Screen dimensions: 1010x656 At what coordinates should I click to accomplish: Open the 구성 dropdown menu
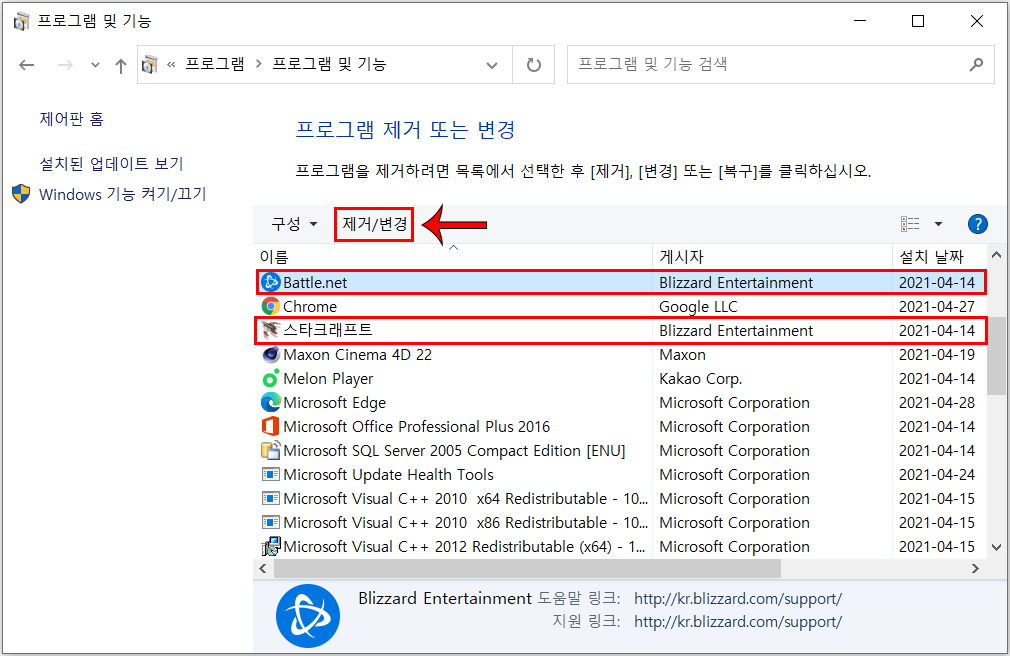(x=294, y=224)
